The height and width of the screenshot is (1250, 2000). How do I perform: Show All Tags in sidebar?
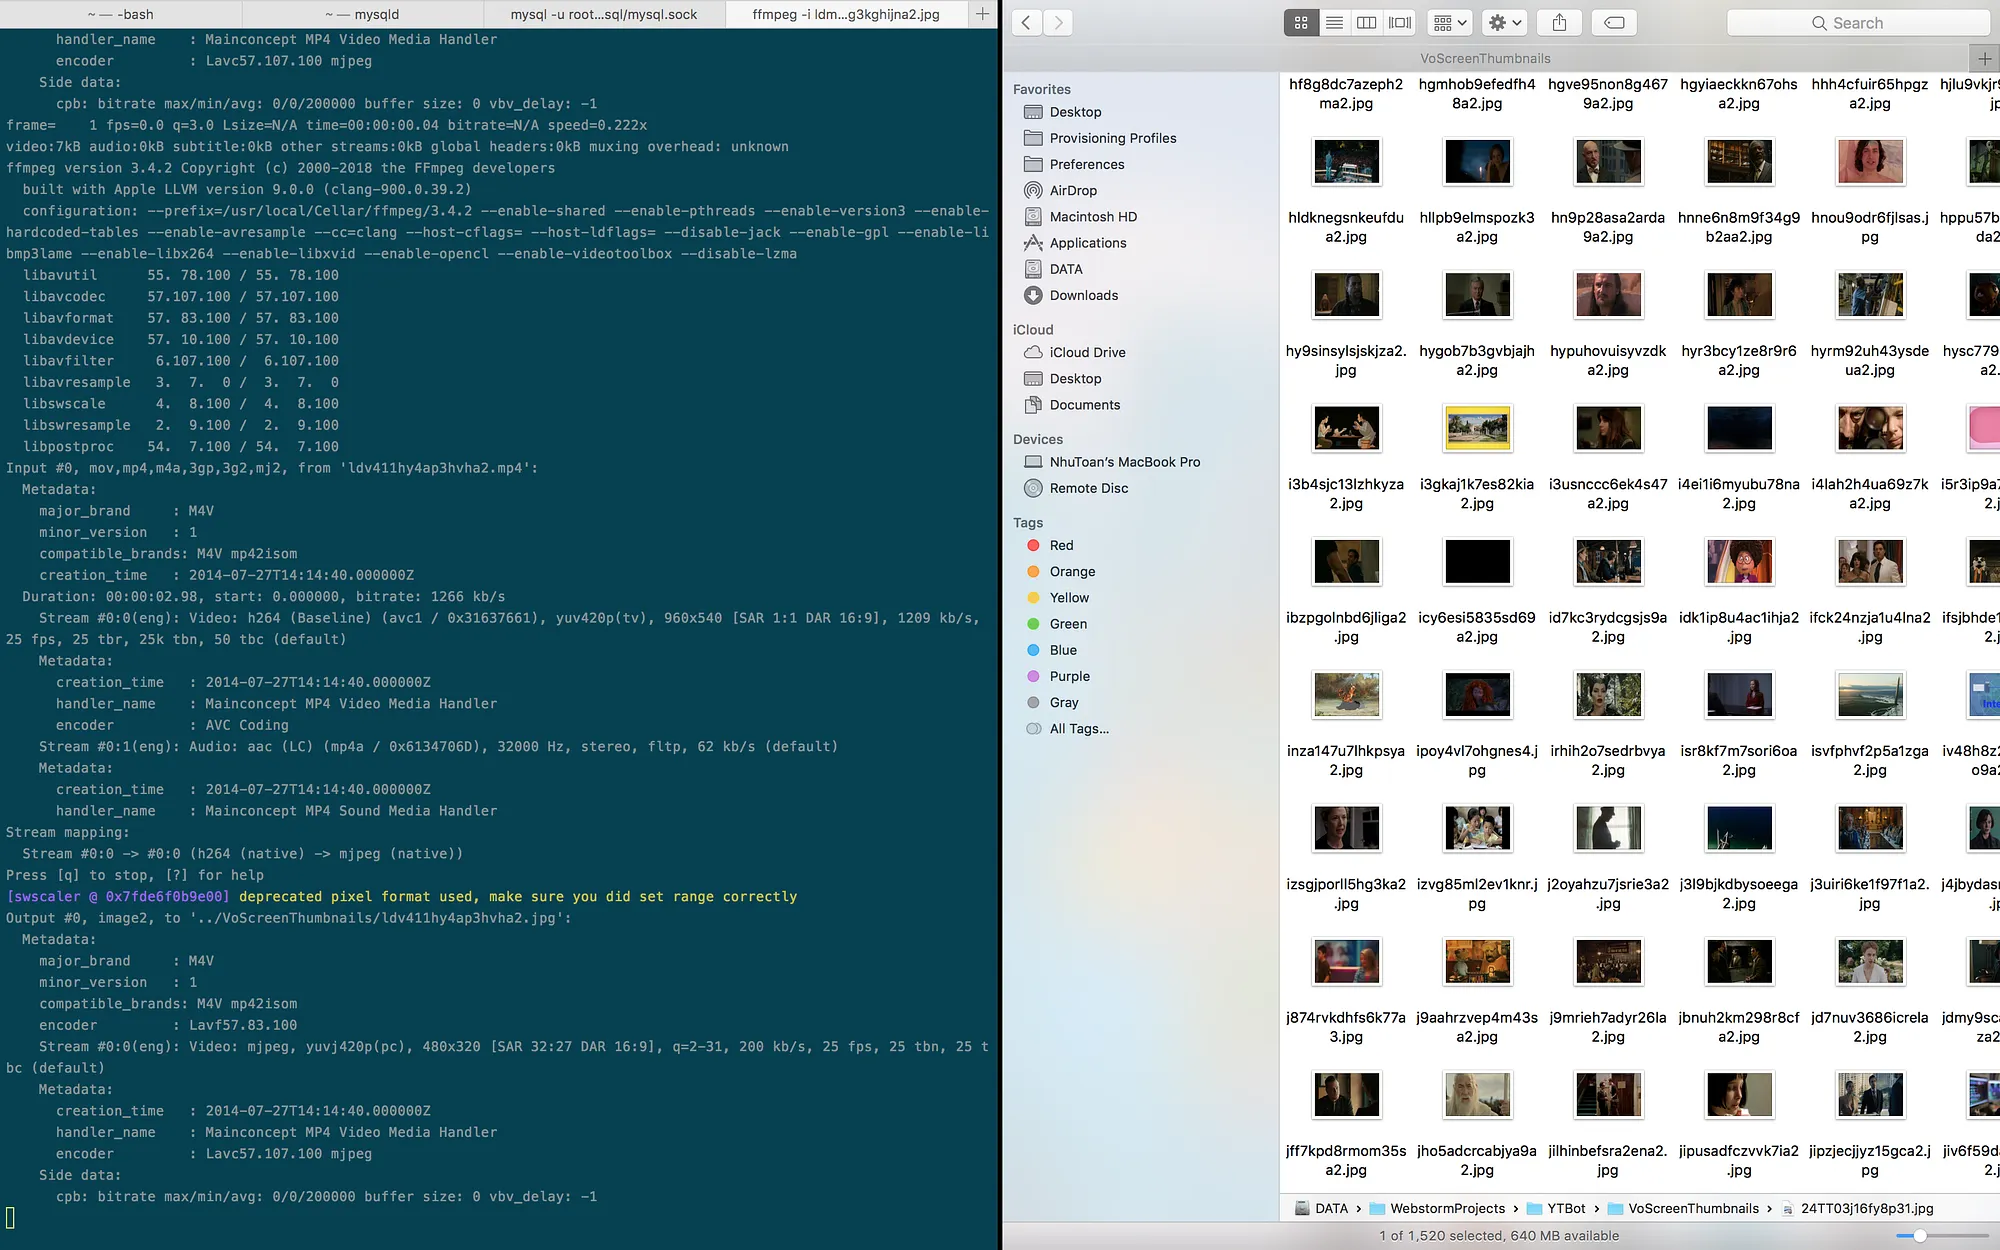1079,729
